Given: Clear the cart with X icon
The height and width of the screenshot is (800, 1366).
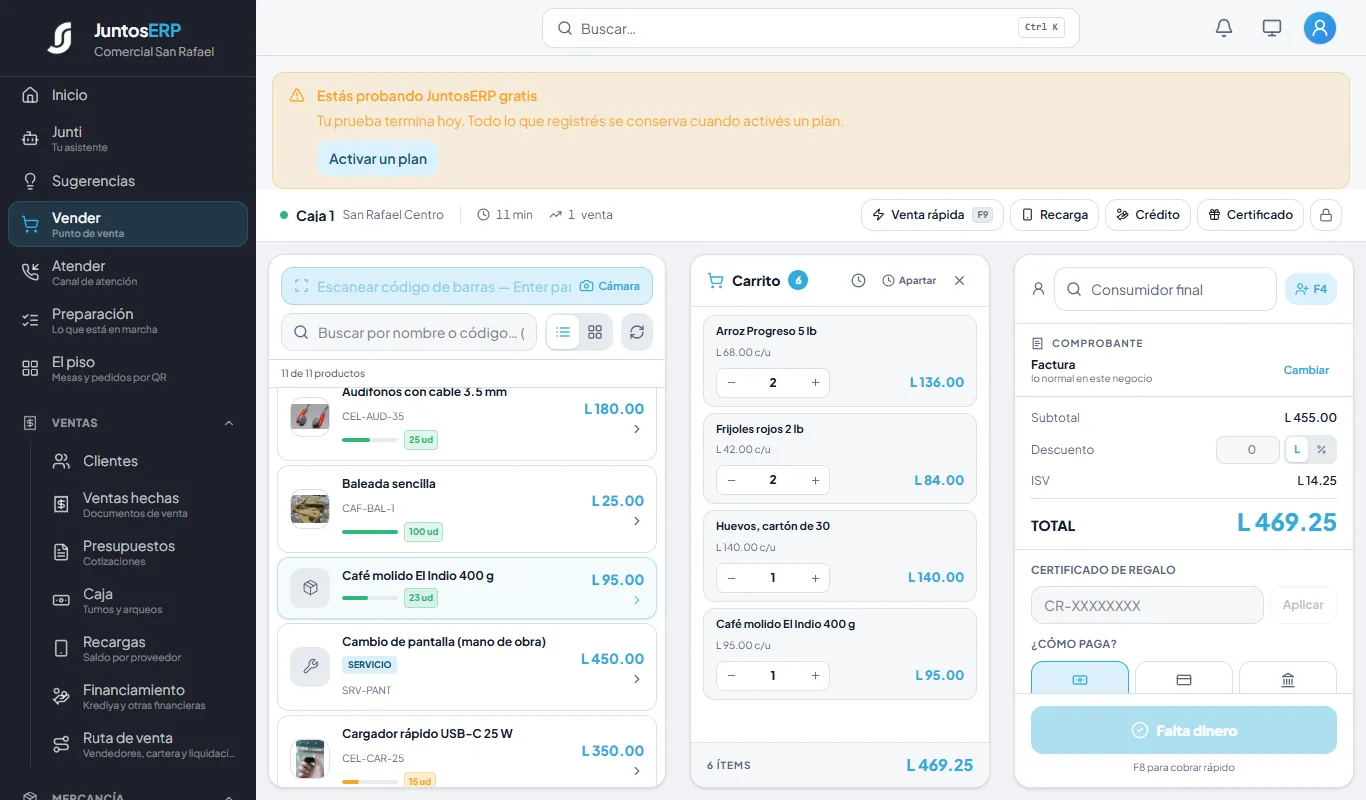Looking at the screenshot, I should coord(959,281).
